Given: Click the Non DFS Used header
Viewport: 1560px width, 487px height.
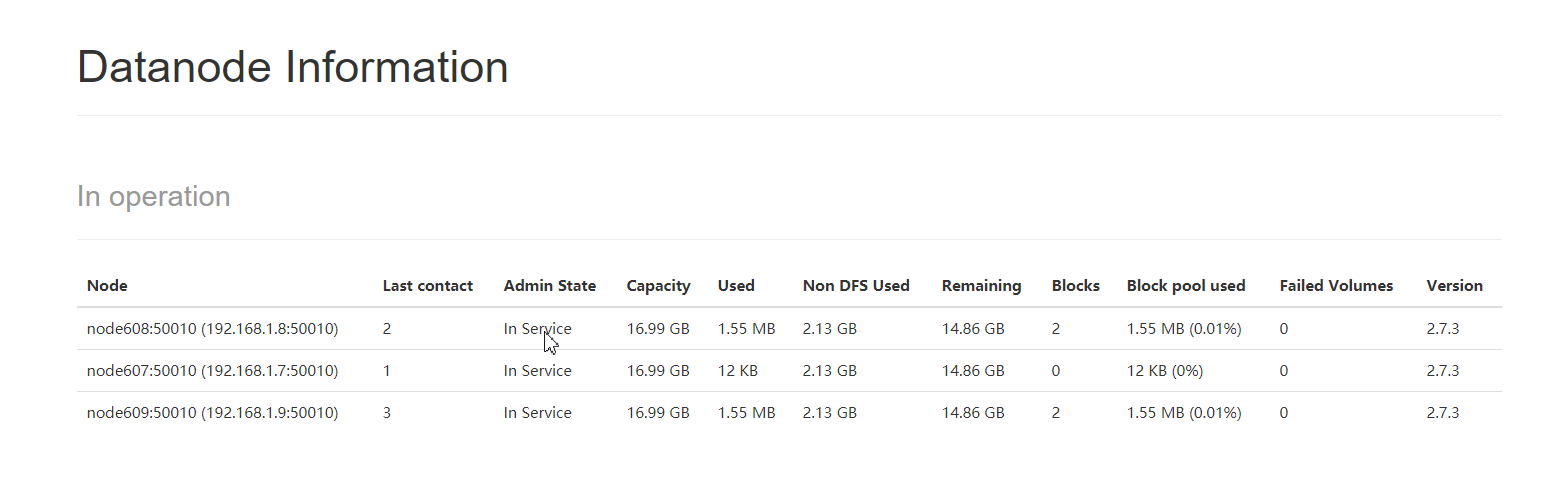Looking at the screenshot, I should 855,286.
